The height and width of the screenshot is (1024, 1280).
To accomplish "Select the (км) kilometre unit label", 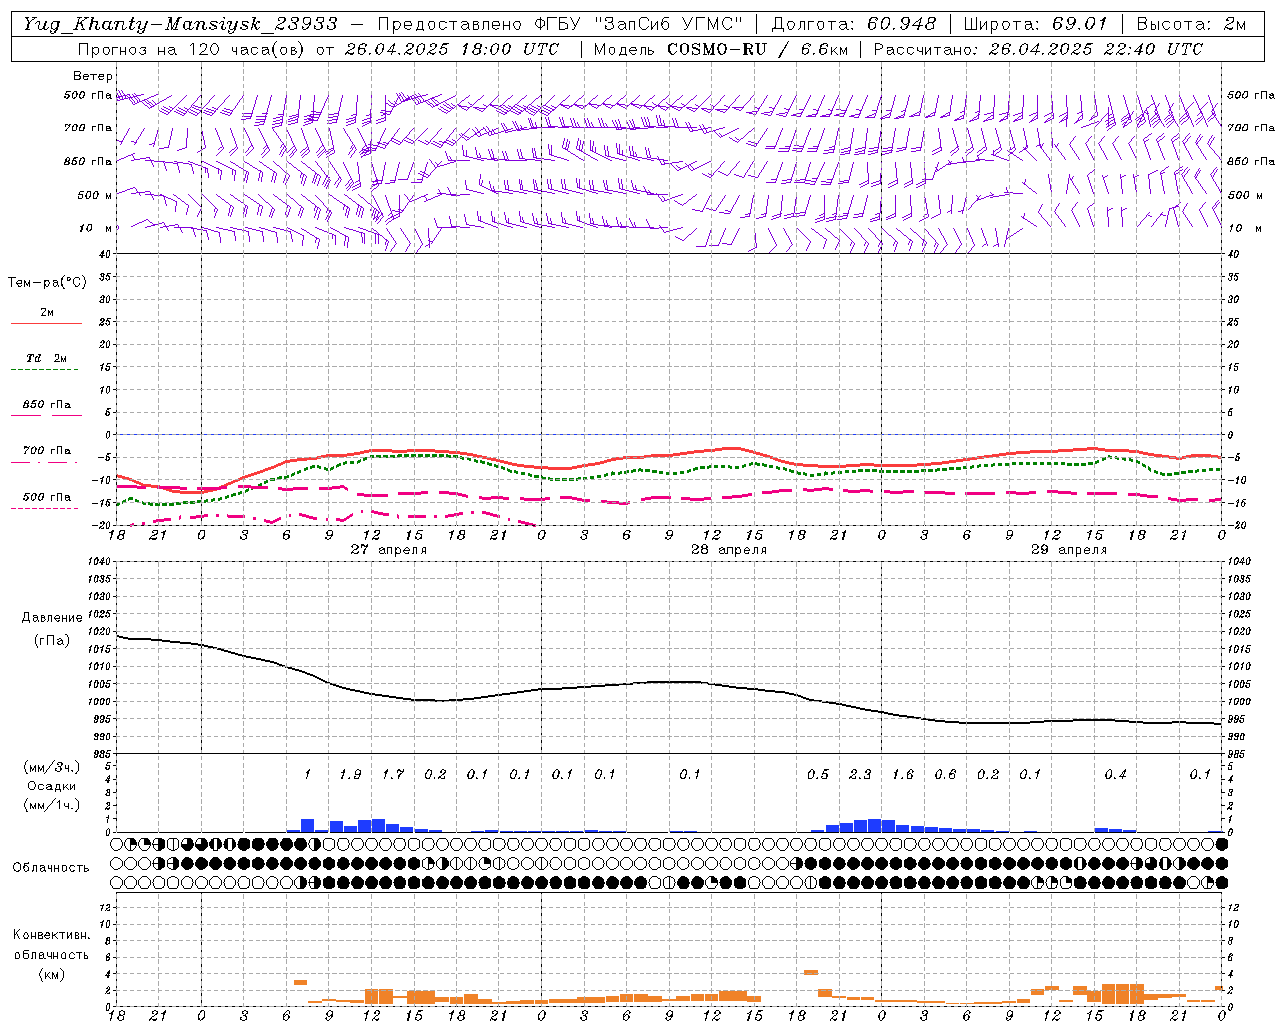I will 51,973.
